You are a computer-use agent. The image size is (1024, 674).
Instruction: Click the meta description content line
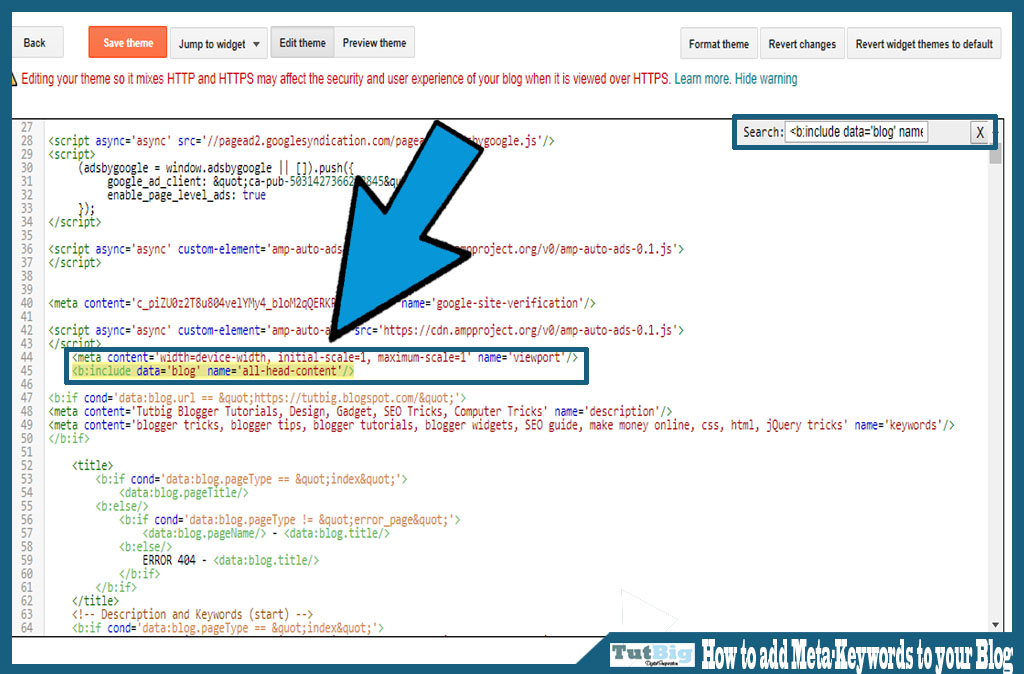point(360,411)
